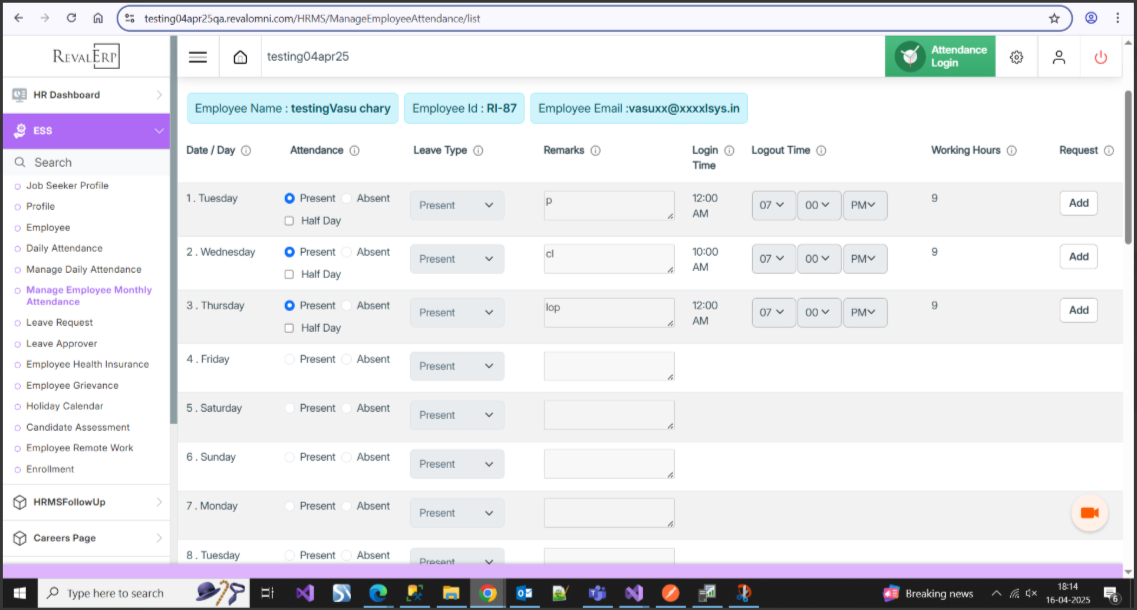Screen dimensions: 1137x610
Task: Open Leave Type dropdown for 1. Tuesday
Action: point(457,205)
